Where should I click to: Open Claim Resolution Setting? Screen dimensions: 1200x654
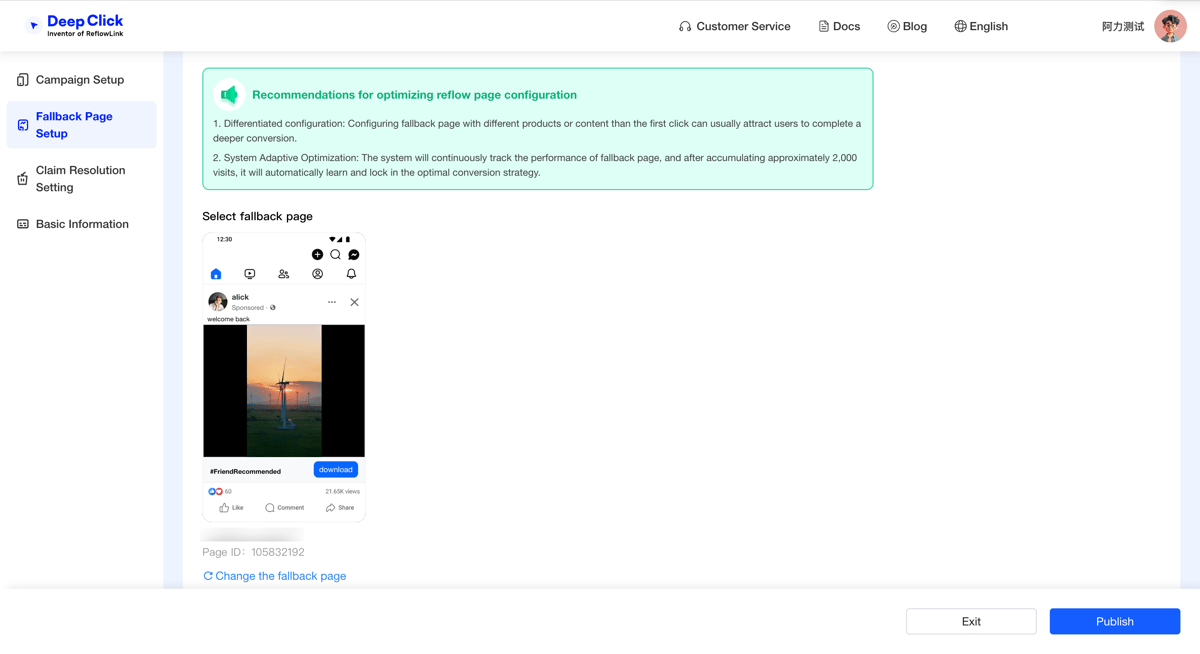pyautogui.click(x=81, y=179)
